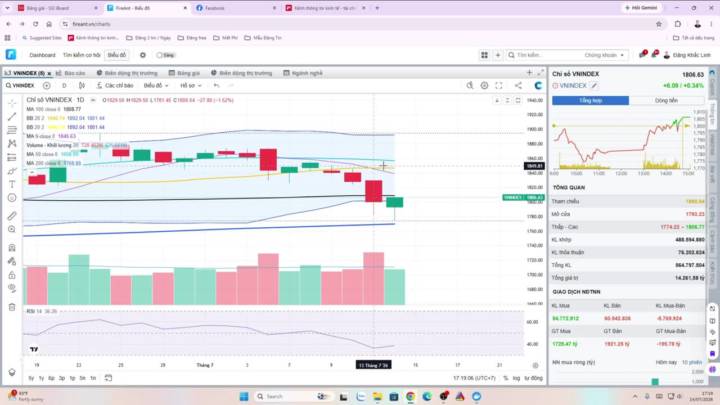The image size is (720, 405).
Task: Set range to 5y
Action: point(31,378)
